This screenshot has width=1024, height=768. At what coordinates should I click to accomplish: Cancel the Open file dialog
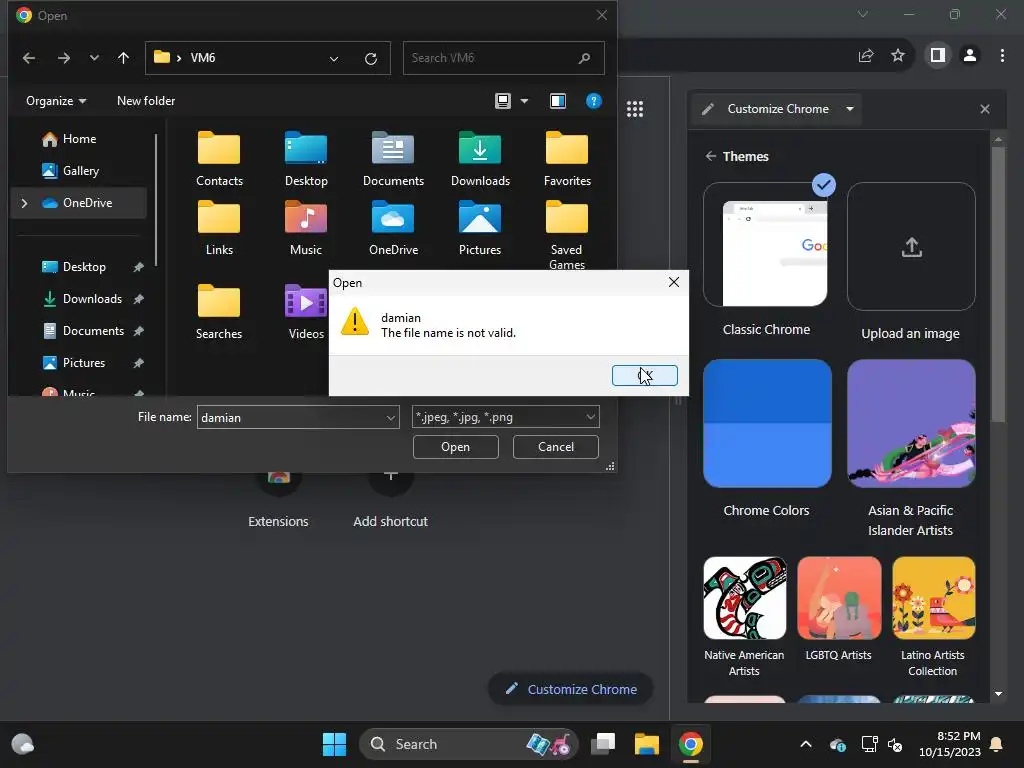coord(556,447)
